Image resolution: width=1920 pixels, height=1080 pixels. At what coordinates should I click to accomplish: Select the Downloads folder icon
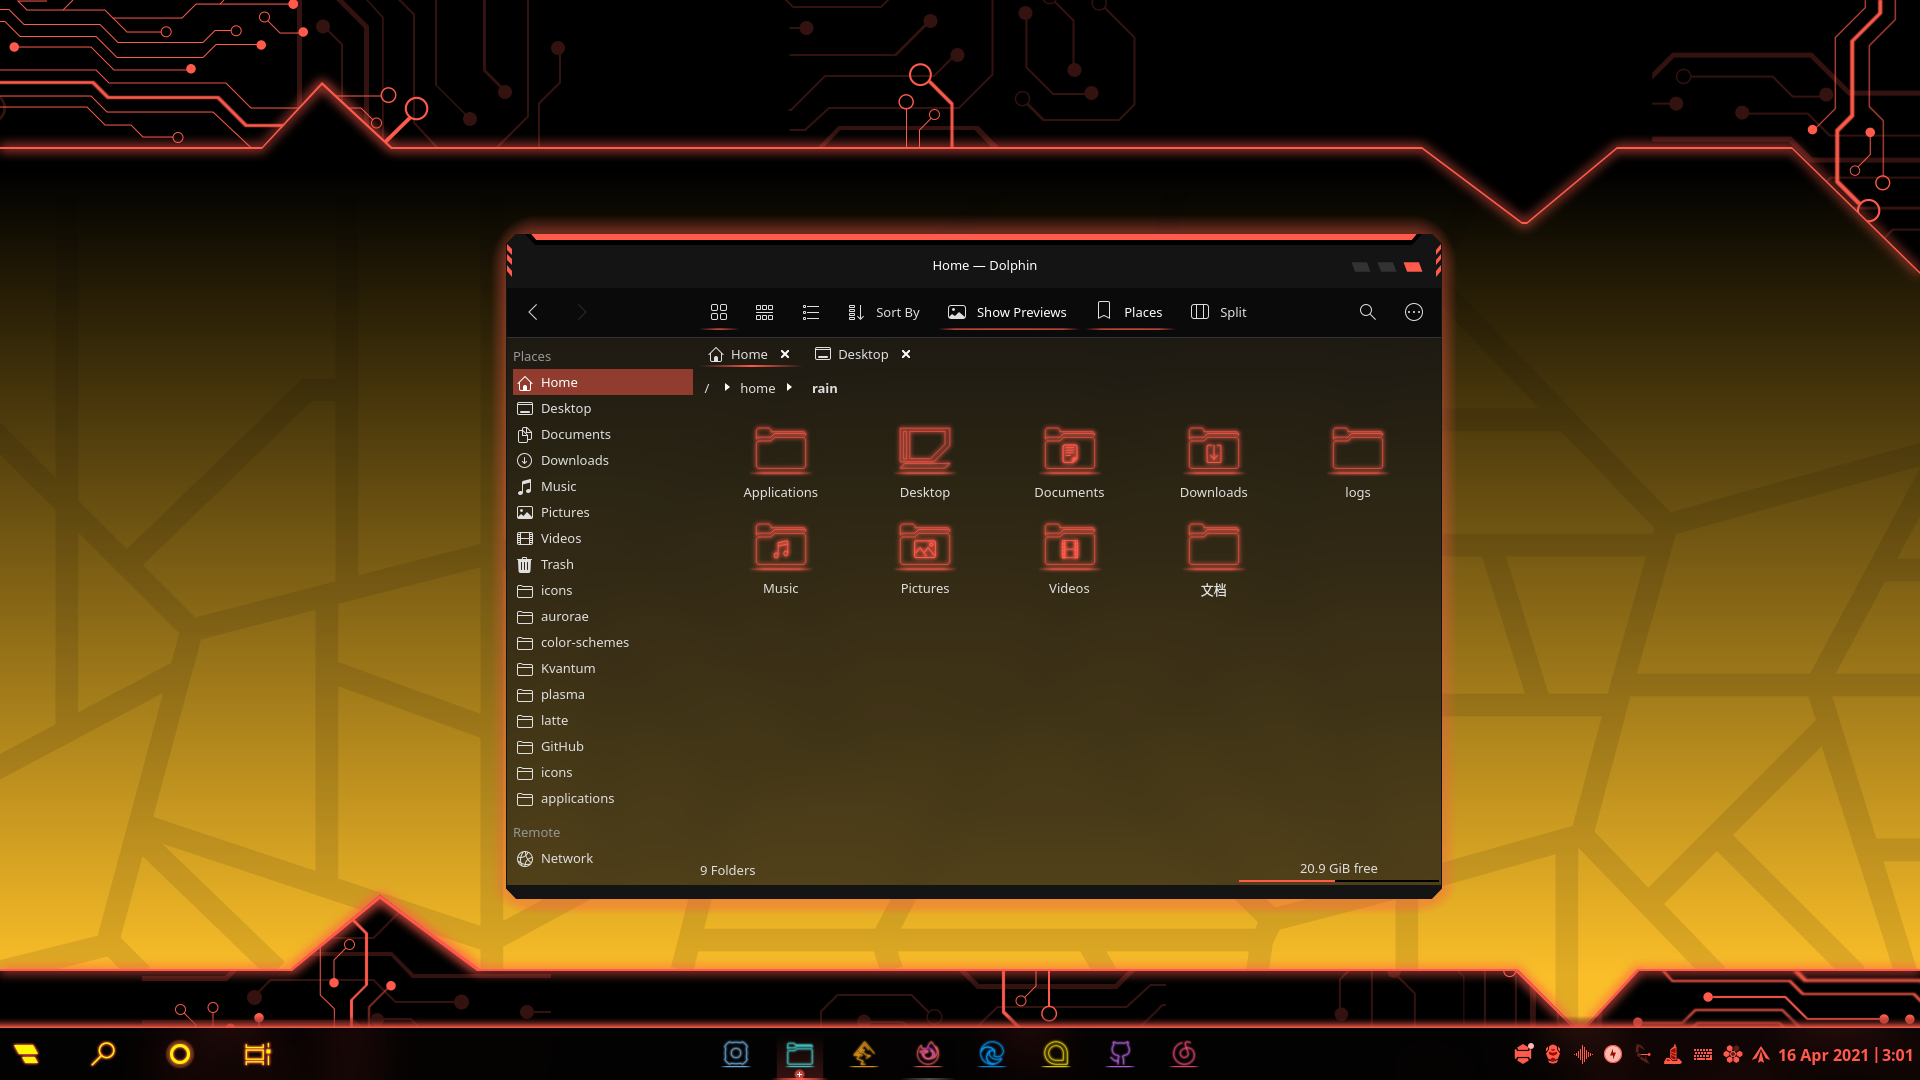(x=1213, y=450)
